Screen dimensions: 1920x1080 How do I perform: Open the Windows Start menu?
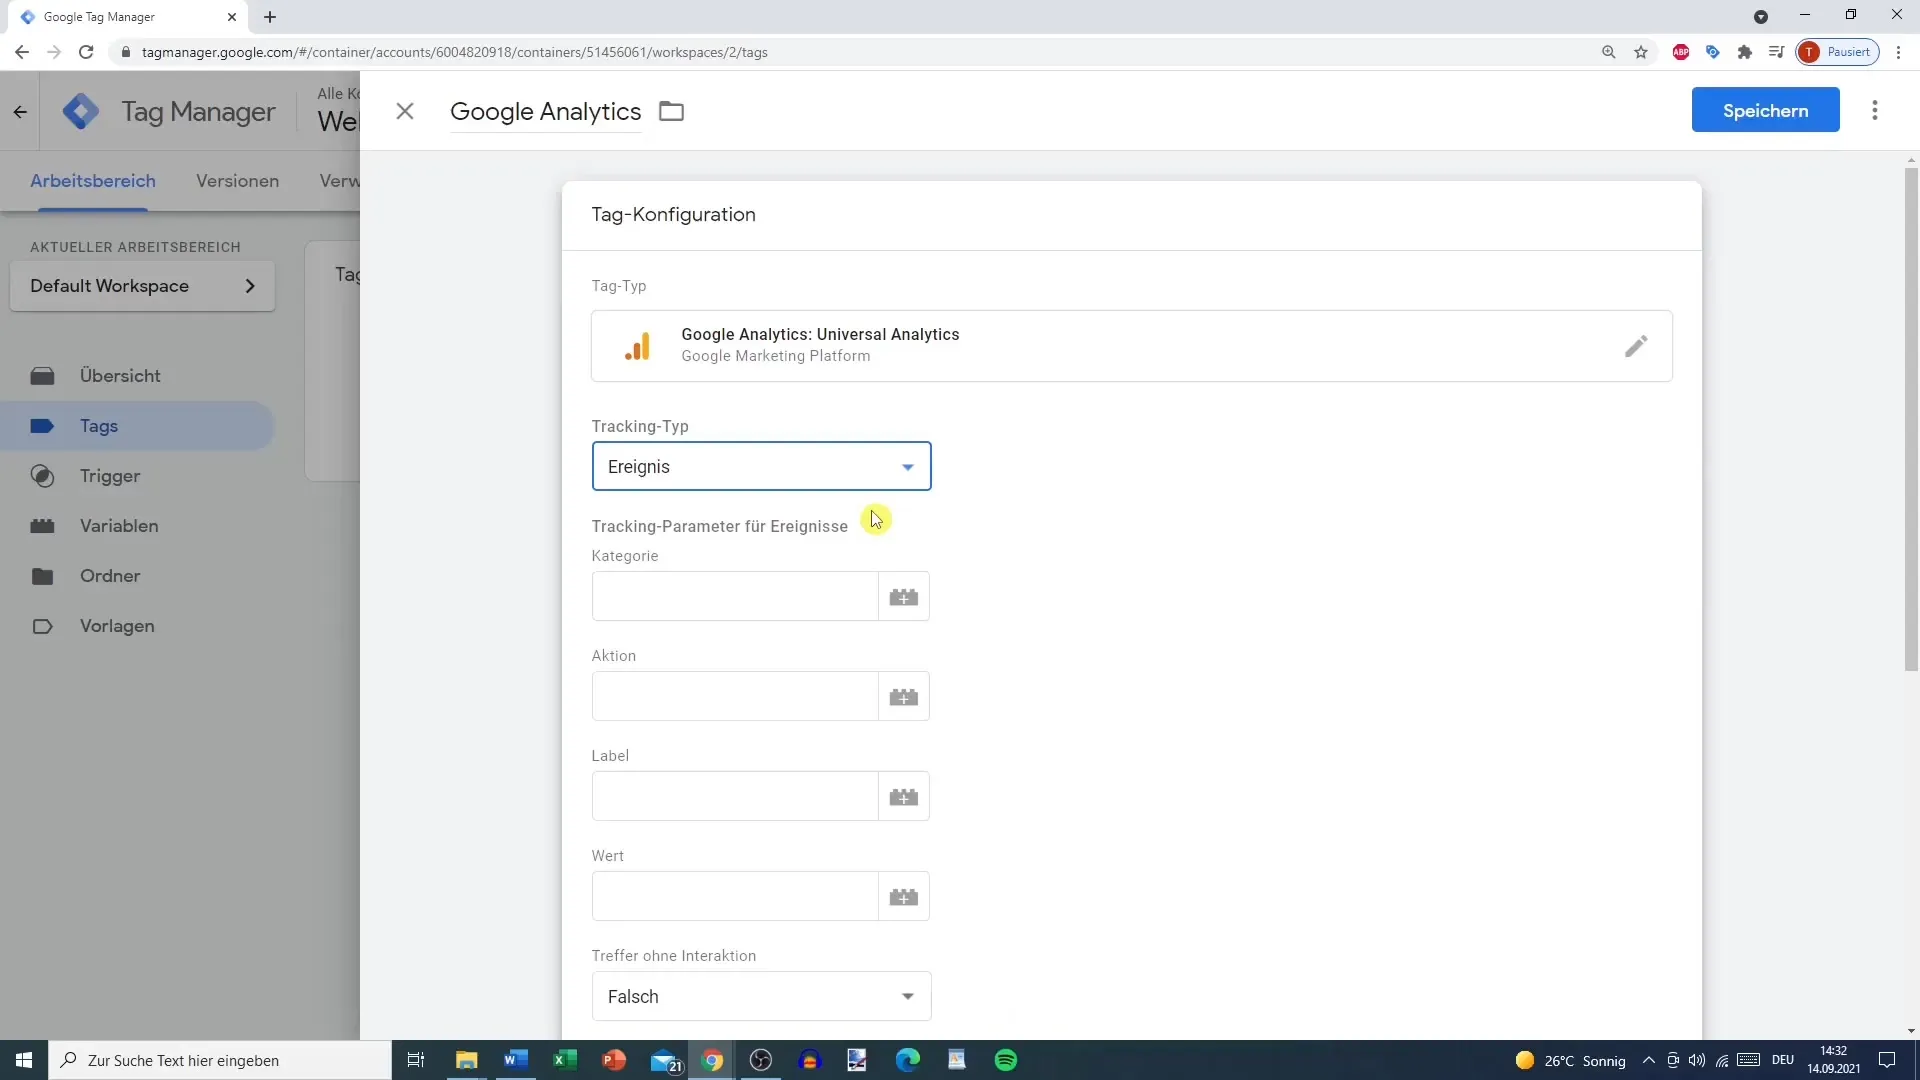point(24,1060)
